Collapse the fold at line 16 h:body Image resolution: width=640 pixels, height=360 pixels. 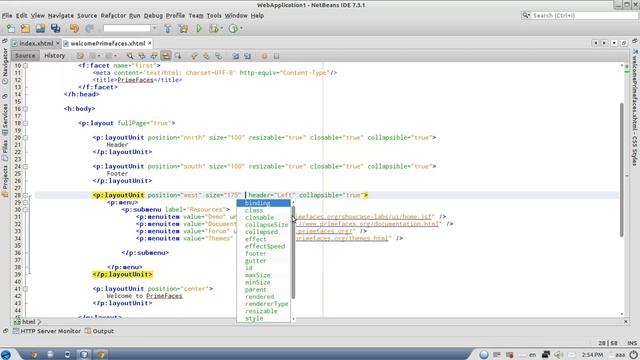[25, 109]
